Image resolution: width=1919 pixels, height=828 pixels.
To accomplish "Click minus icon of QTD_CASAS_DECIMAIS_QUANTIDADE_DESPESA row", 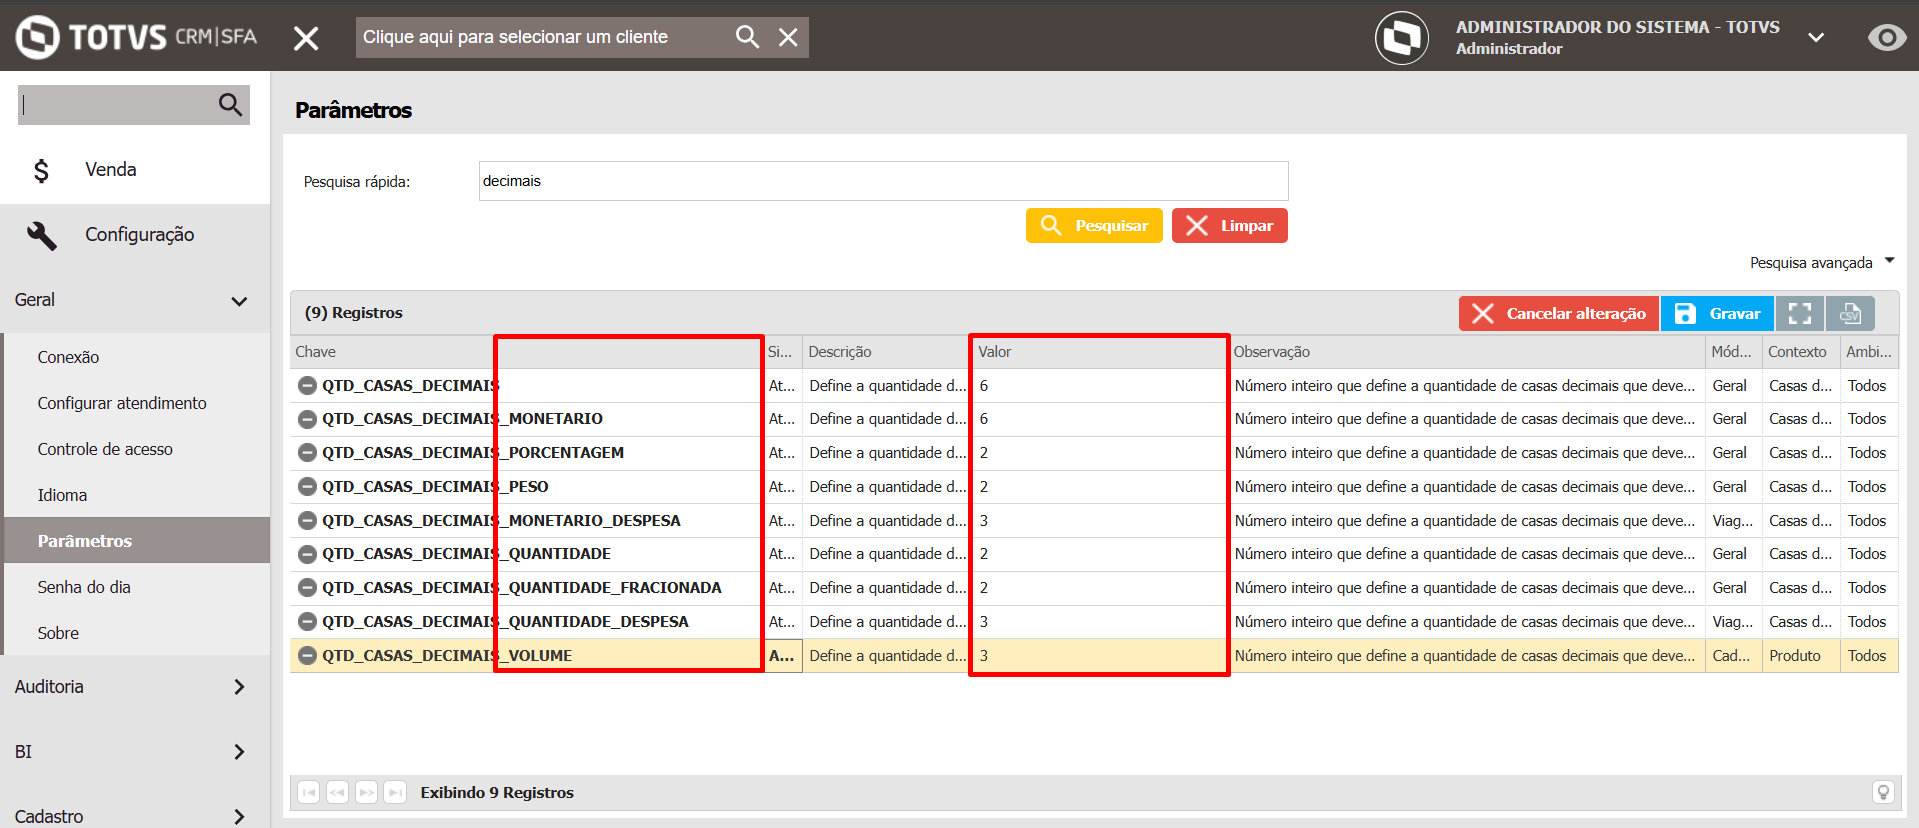I will click(x=308, y=622).
